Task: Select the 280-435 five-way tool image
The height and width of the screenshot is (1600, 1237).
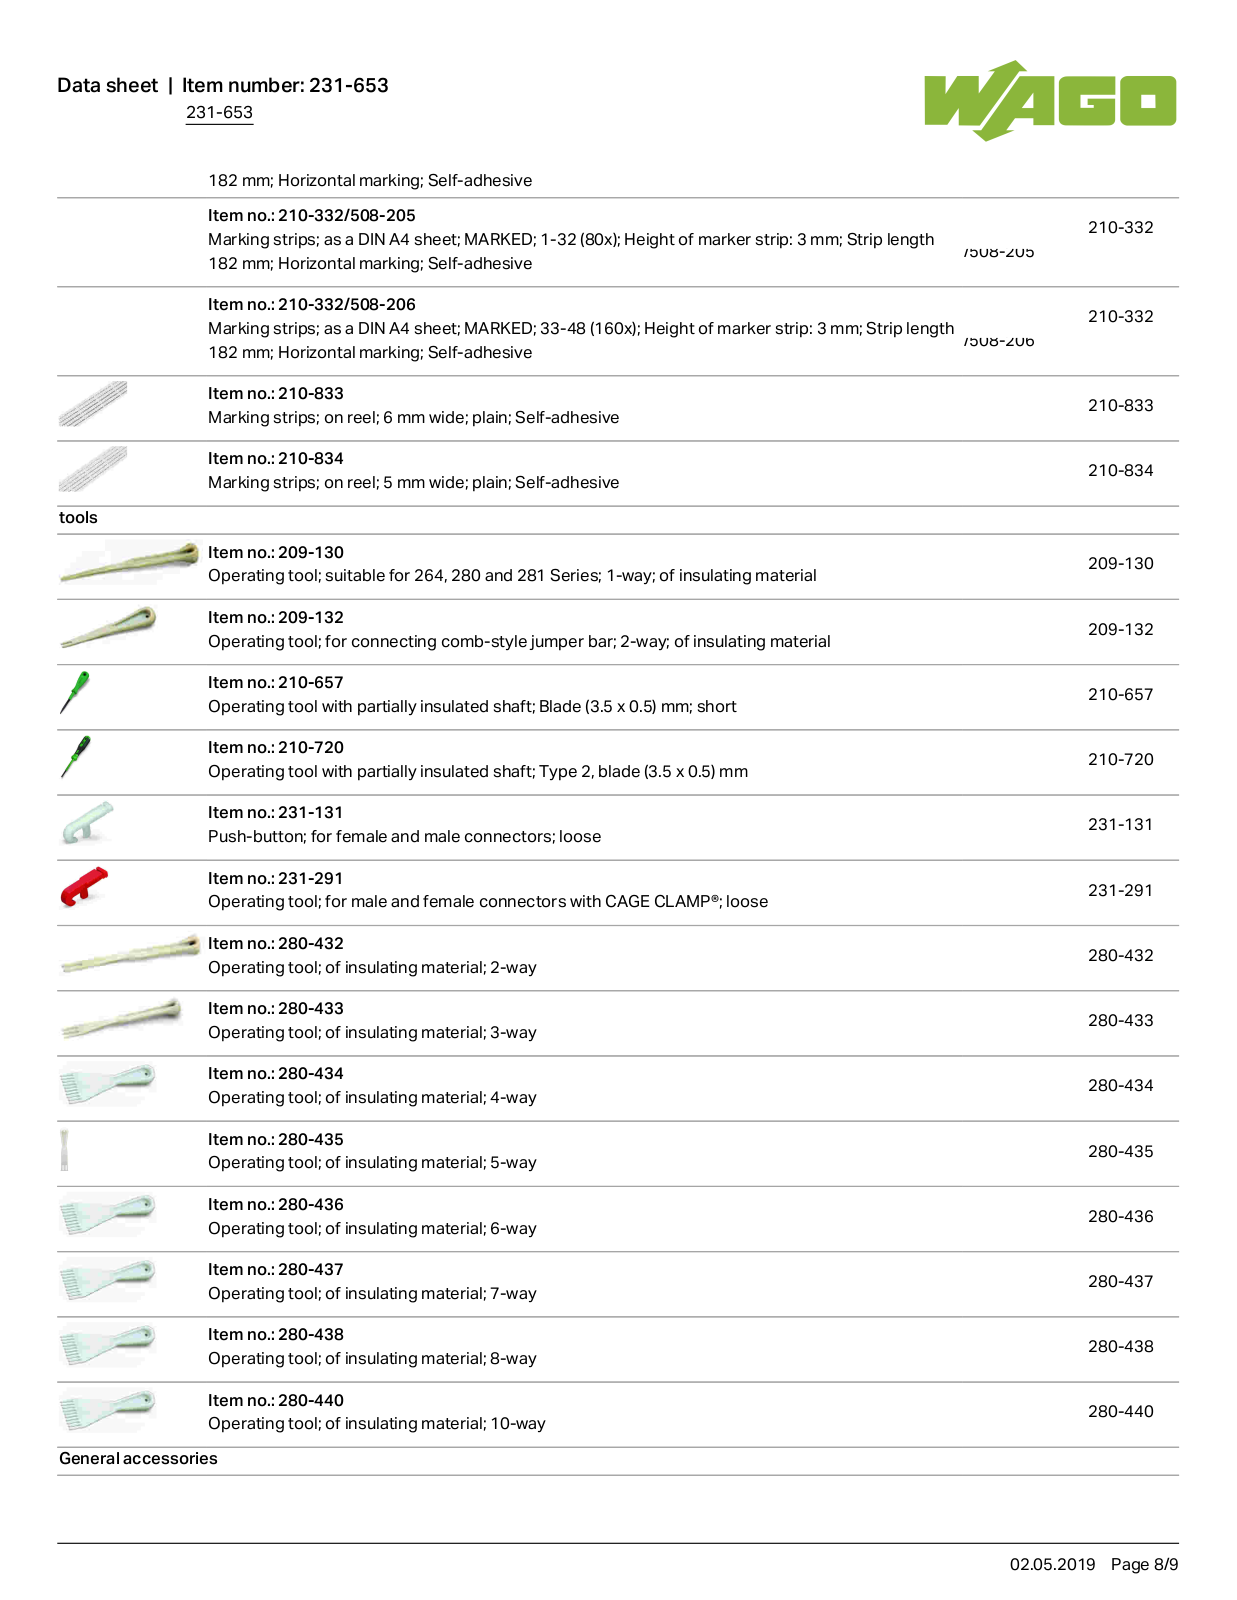Action: [64, 1150]
